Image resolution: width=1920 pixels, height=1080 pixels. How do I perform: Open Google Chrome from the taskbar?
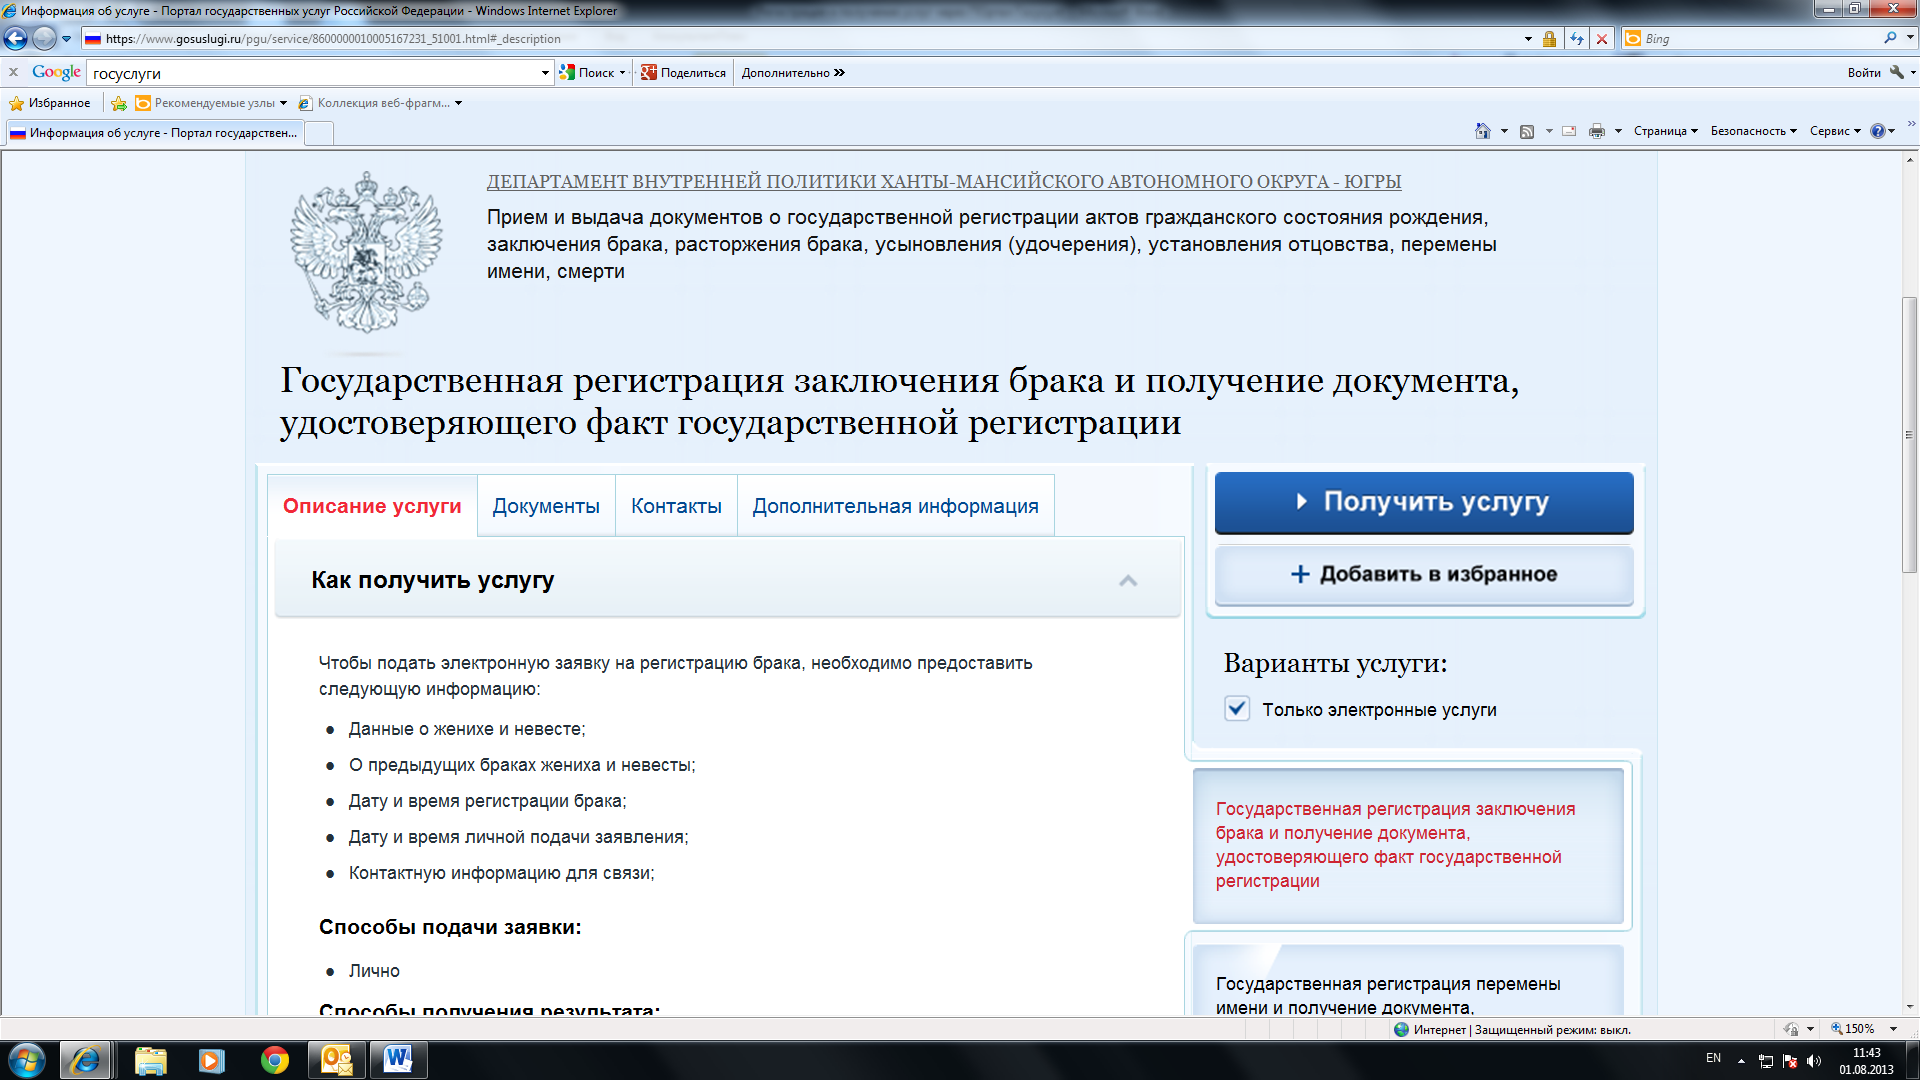point(274,1060)
